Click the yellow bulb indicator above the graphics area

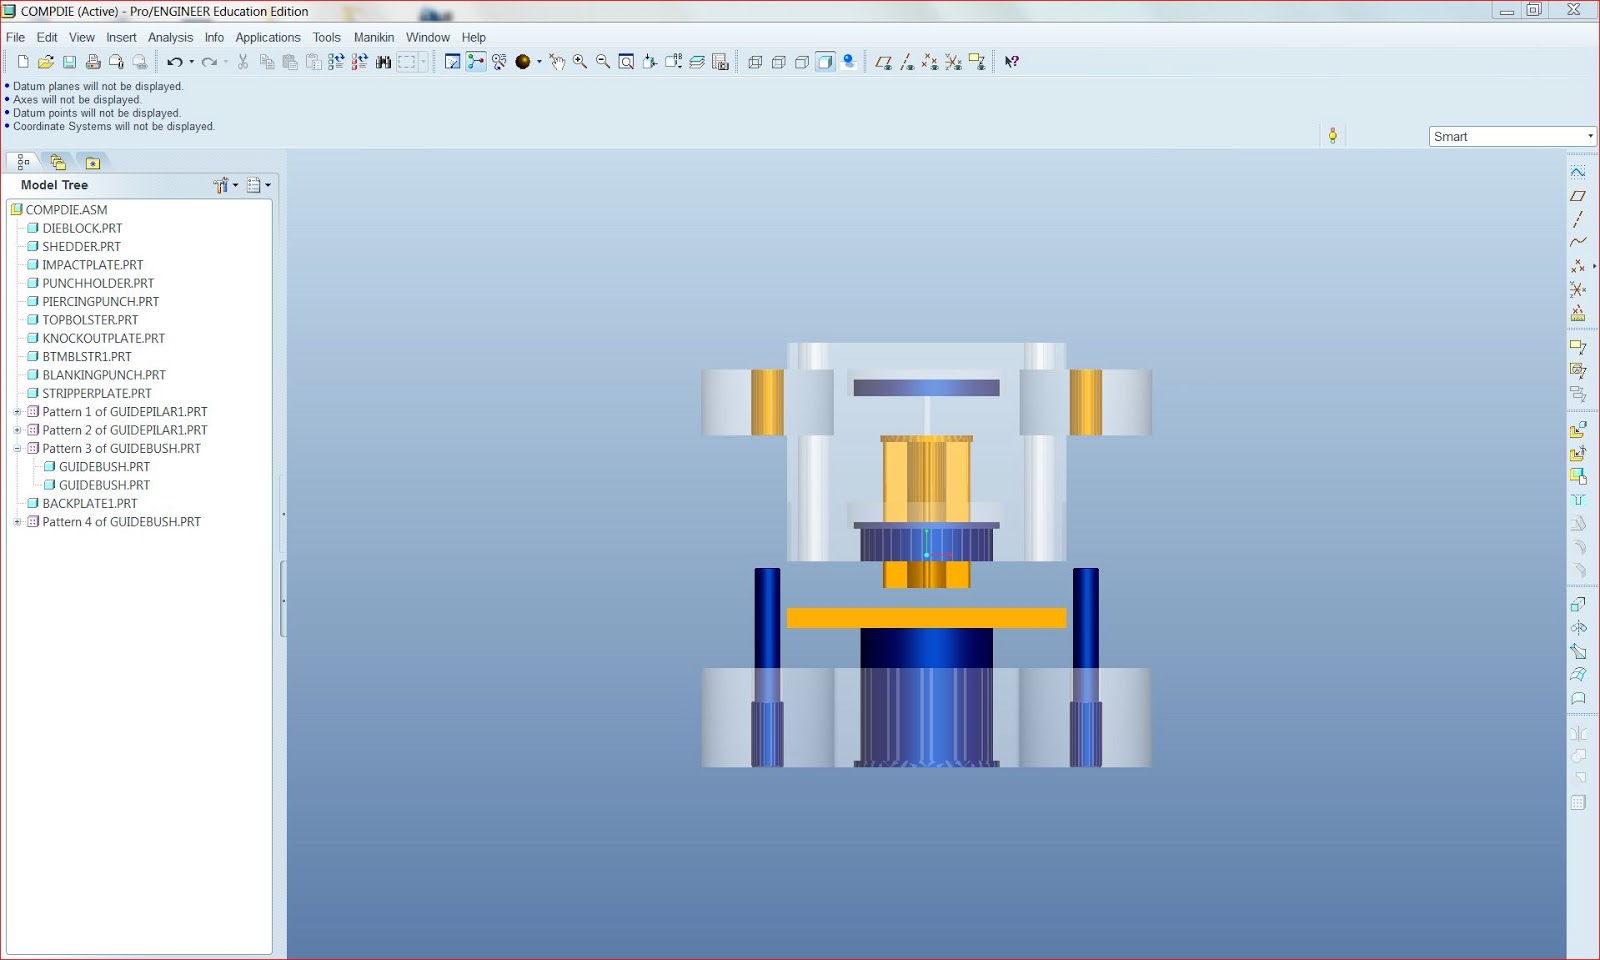click(x=1334, y=135)
